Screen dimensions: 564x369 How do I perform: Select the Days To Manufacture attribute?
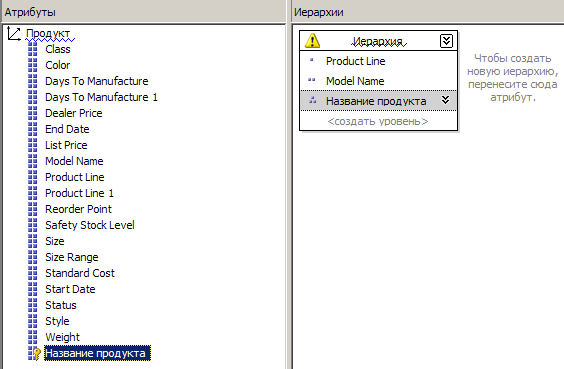[96, 81]
